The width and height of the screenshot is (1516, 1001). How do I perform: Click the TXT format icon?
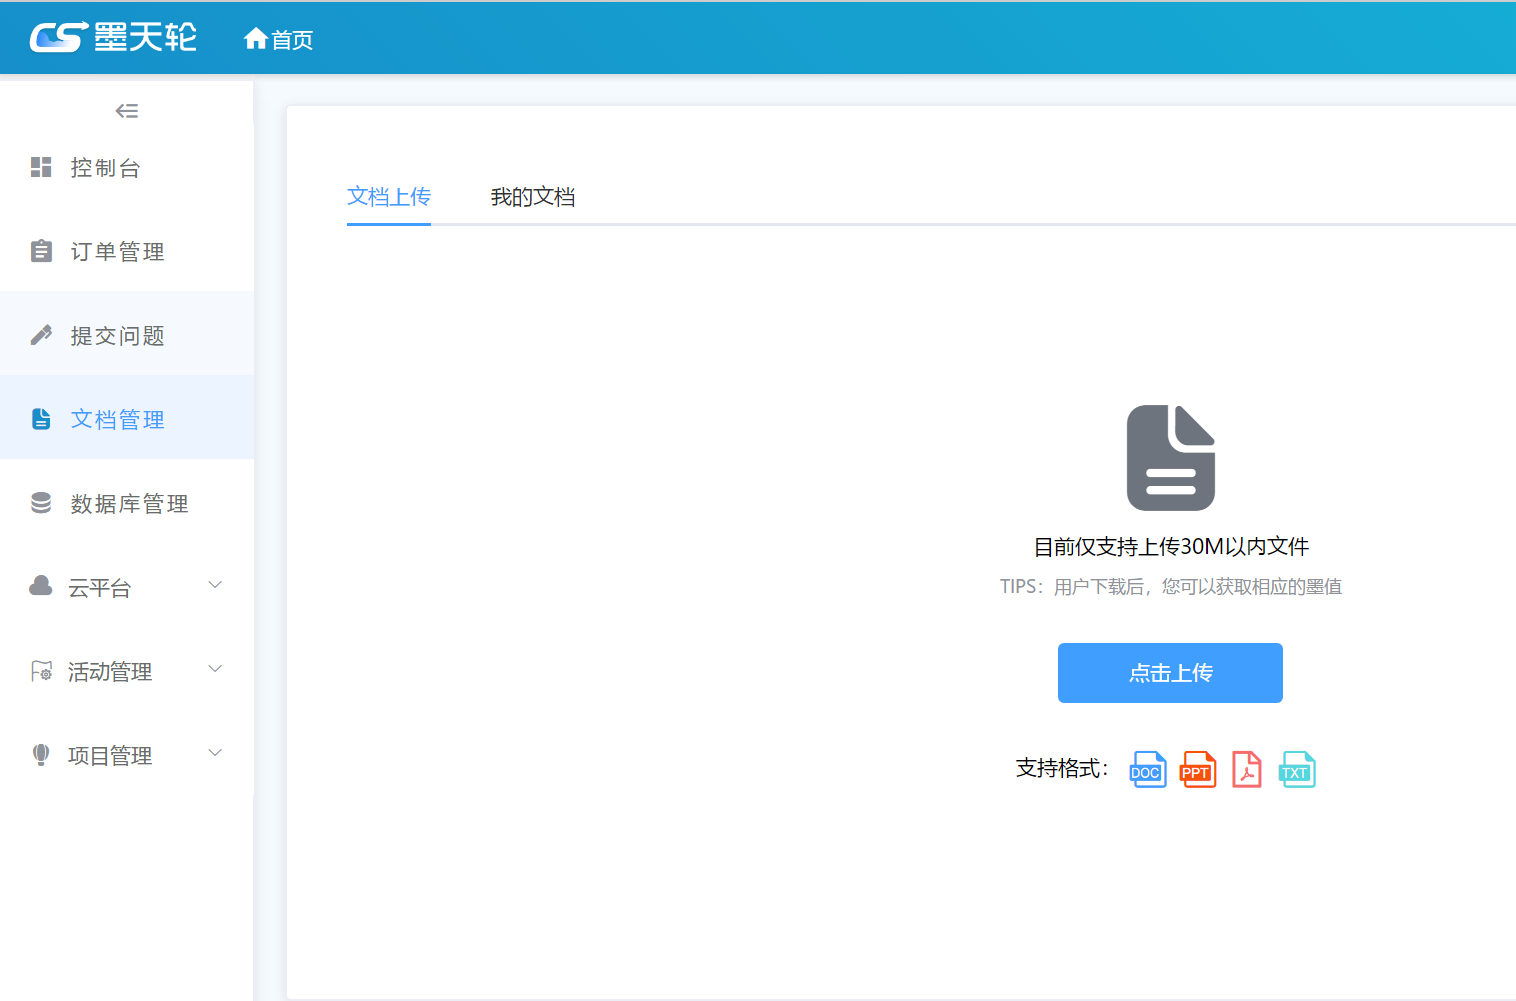point(1296,770)
